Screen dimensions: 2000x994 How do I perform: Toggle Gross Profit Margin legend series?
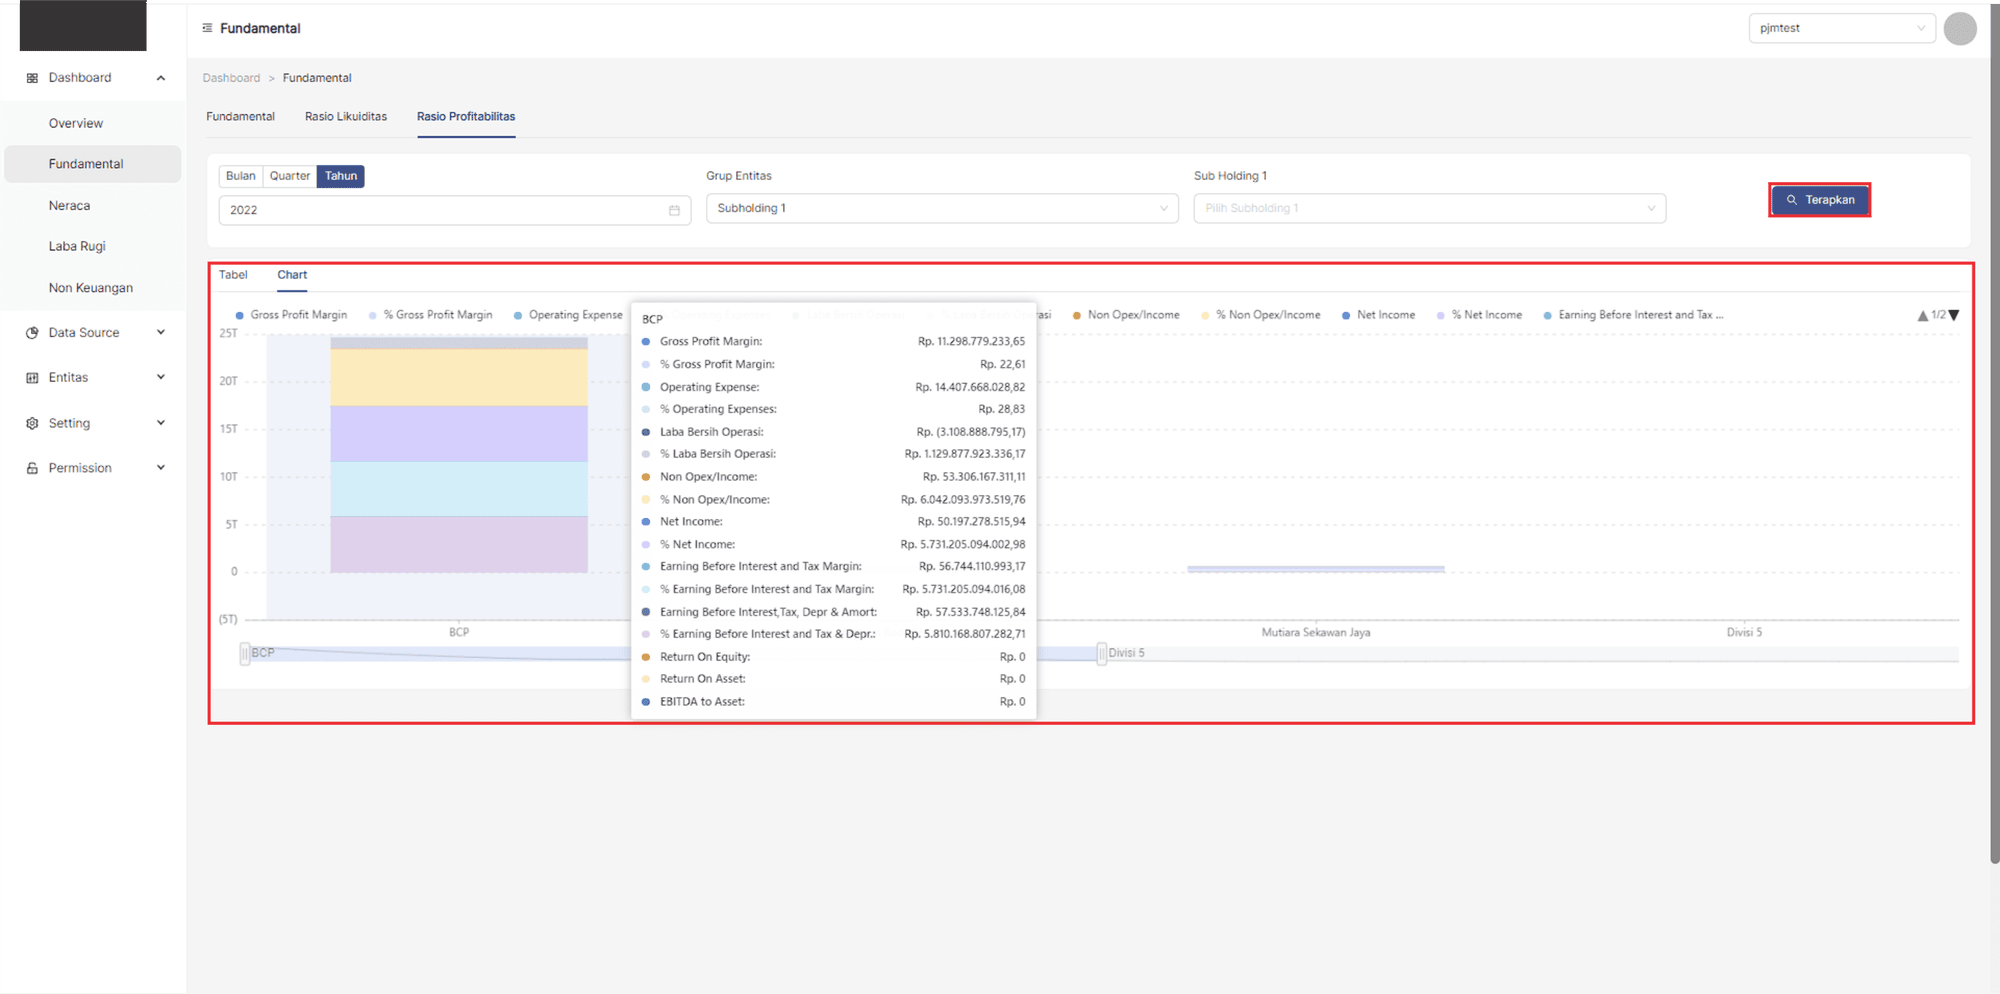tap(291, 315)
